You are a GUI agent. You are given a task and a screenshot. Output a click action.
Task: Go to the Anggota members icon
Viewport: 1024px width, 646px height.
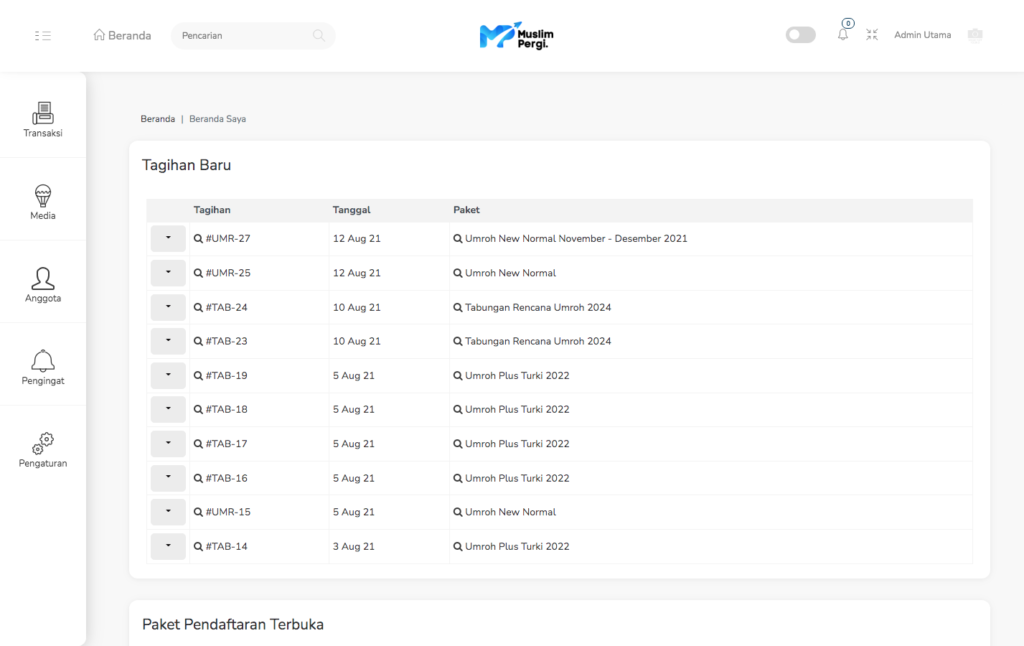pyautogui.click(x=43, y=279)
